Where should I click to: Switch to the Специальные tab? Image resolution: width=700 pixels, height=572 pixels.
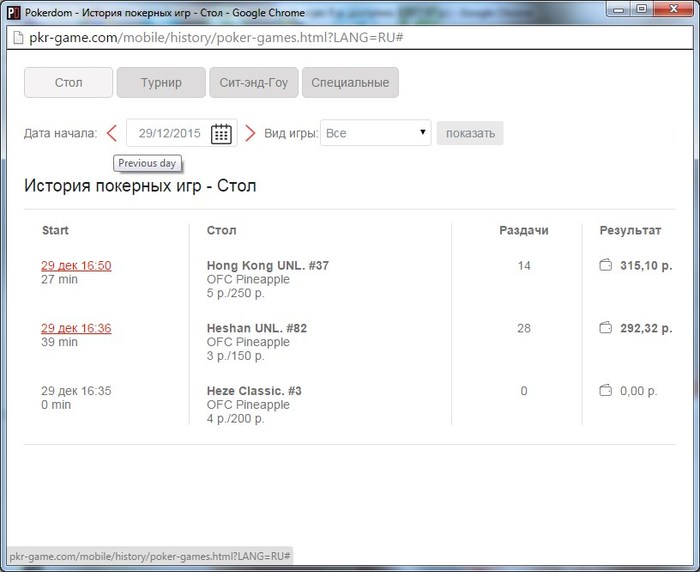[x=350, y=83]
